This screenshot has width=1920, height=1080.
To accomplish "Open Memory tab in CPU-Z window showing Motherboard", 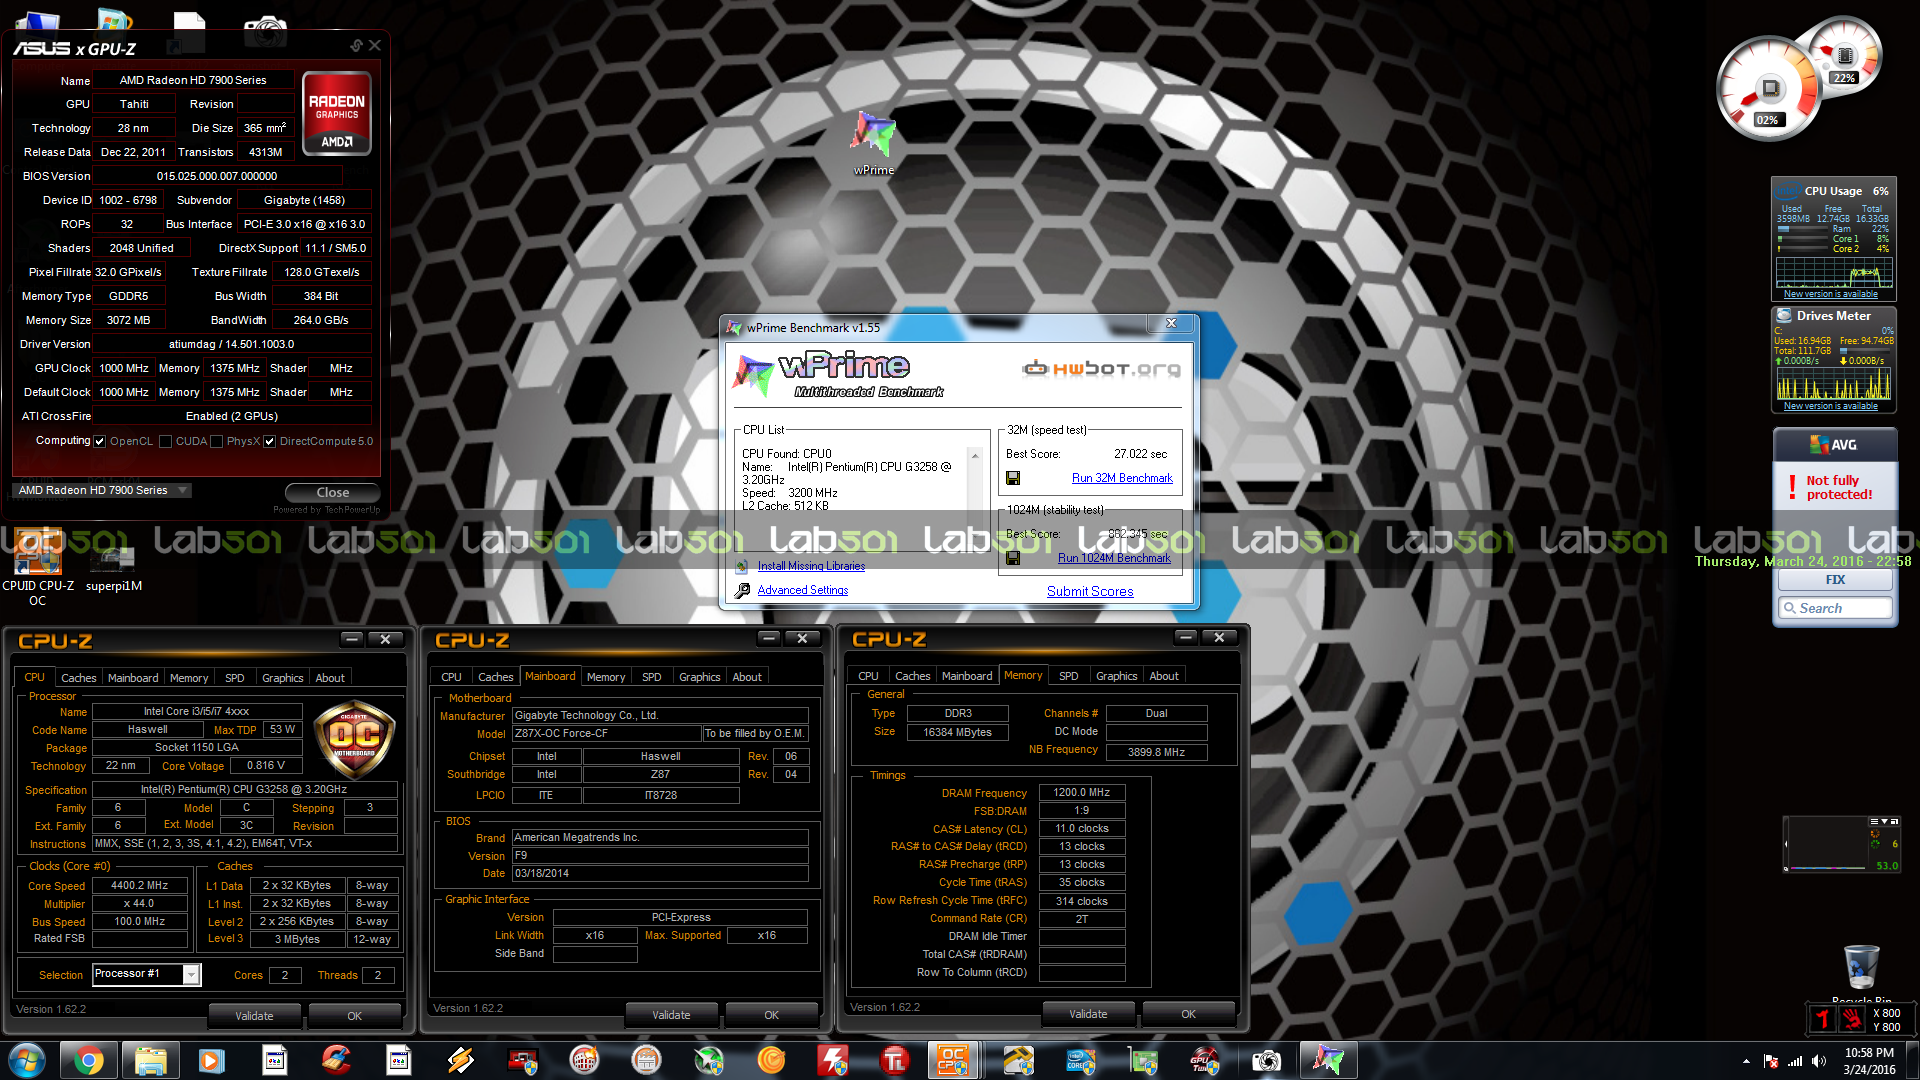I will click(x=606, y=677).
